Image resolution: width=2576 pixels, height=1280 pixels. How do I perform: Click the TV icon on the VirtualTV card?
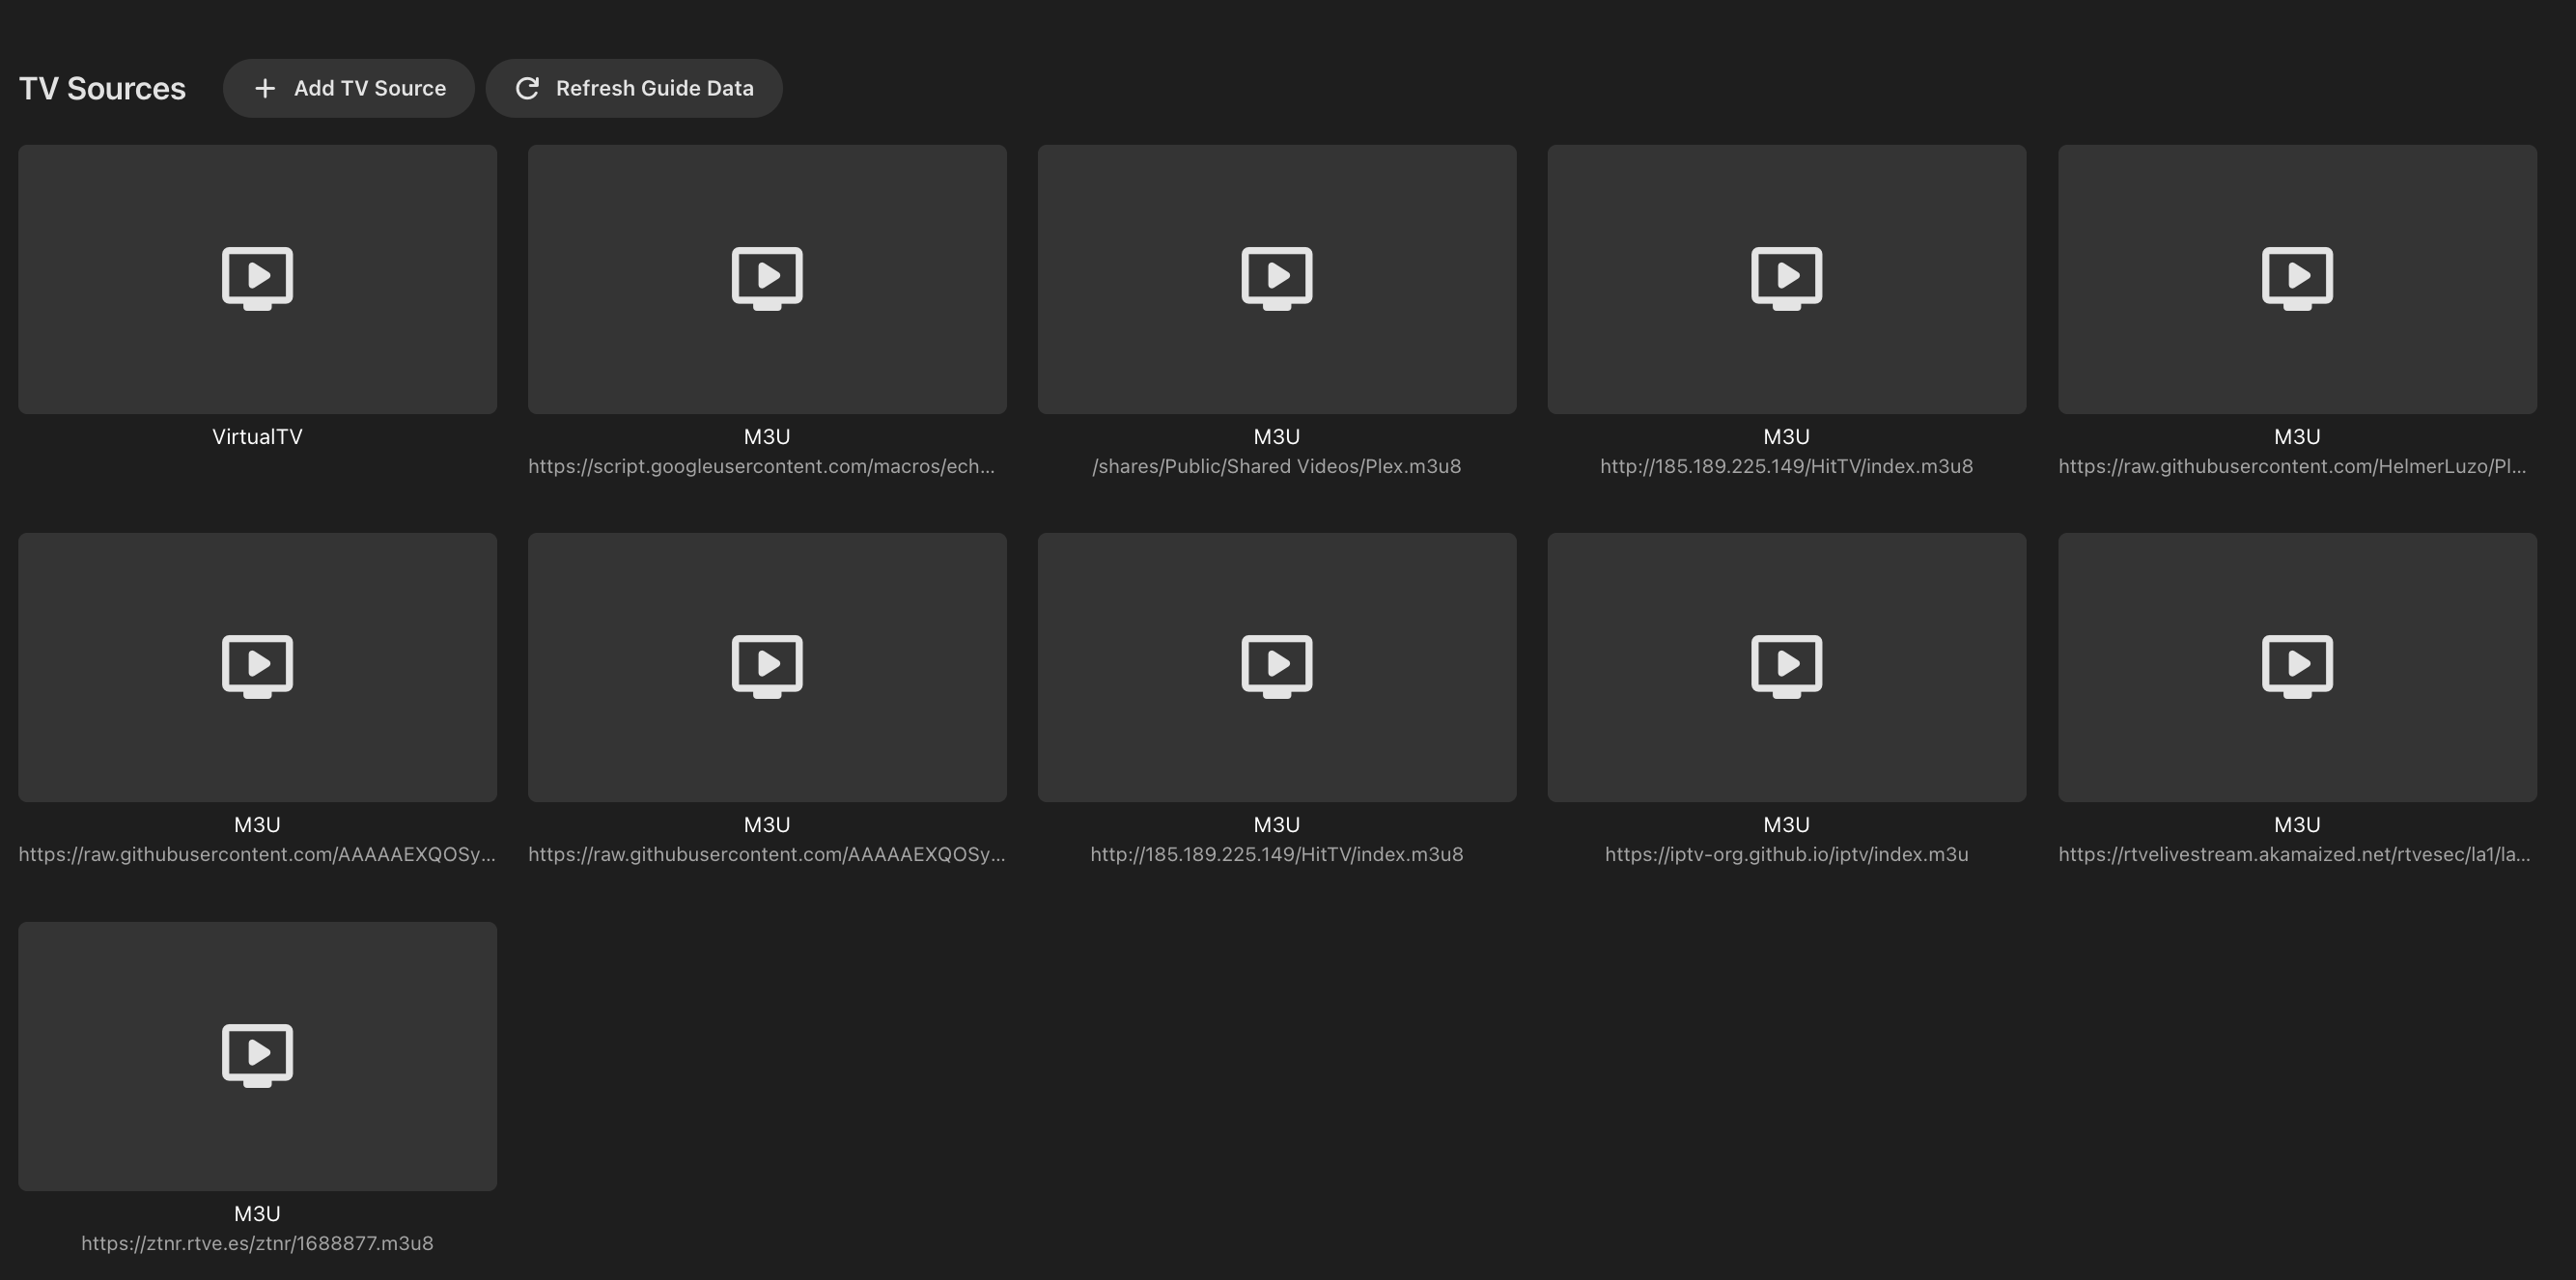click(x=257, y=277)
